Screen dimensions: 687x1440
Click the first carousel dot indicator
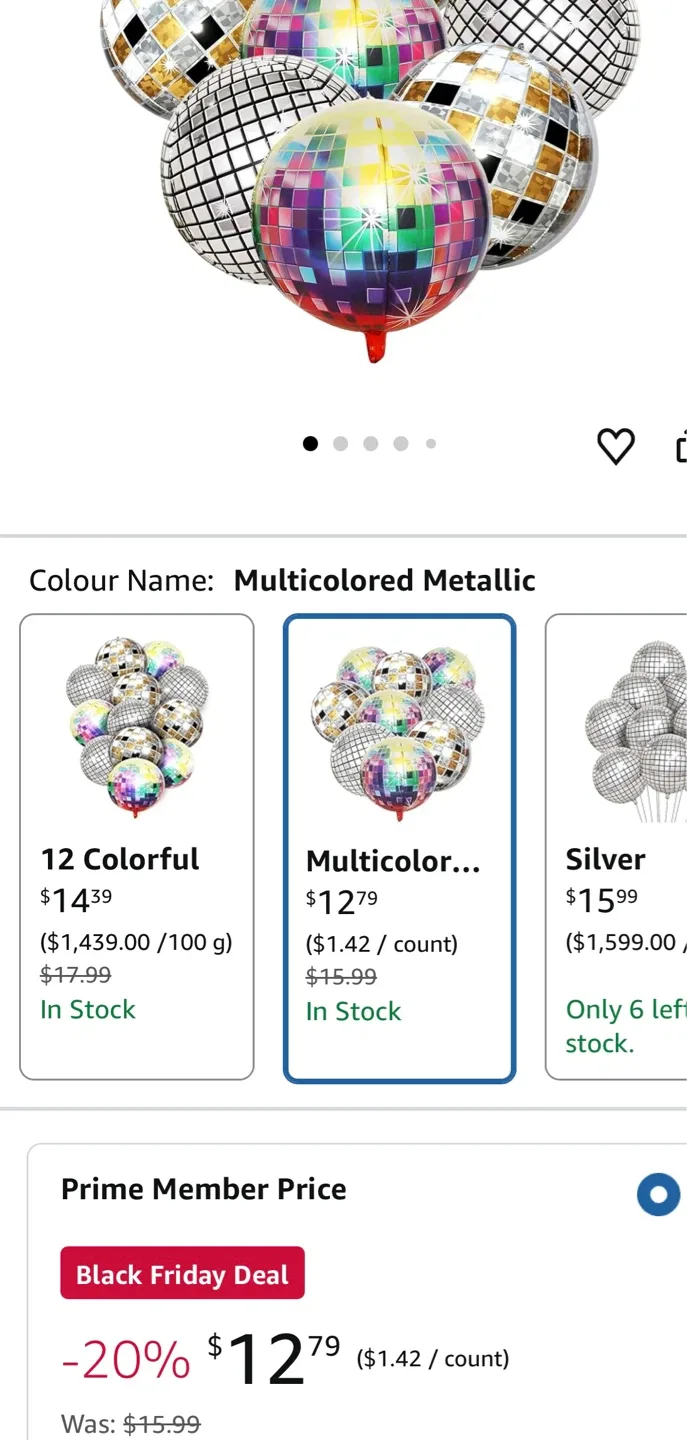311,443
